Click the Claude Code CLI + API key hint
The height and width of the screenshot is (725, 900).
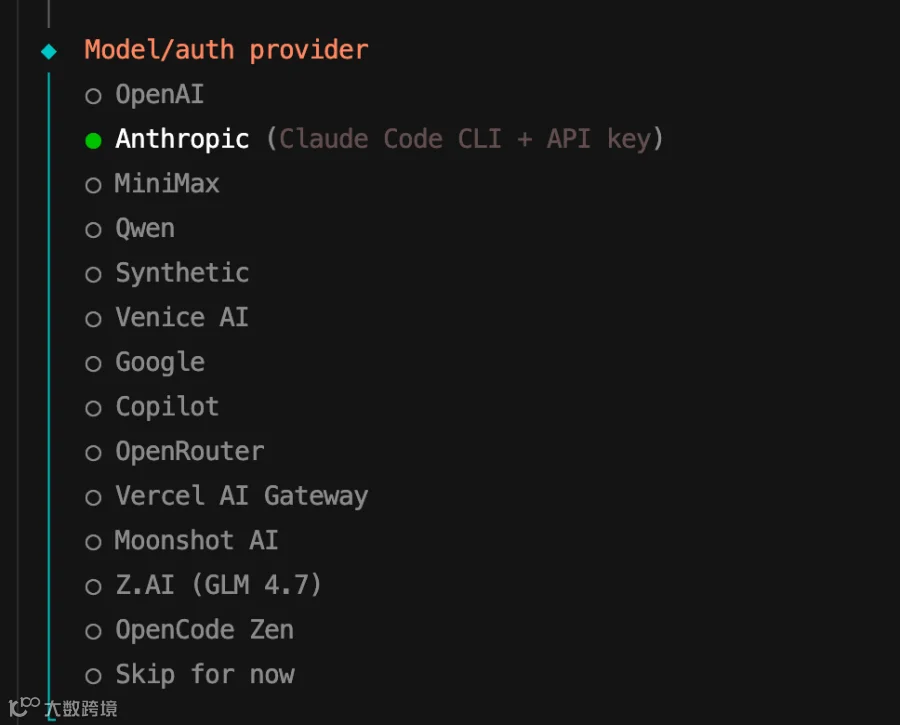click(465, 139)
